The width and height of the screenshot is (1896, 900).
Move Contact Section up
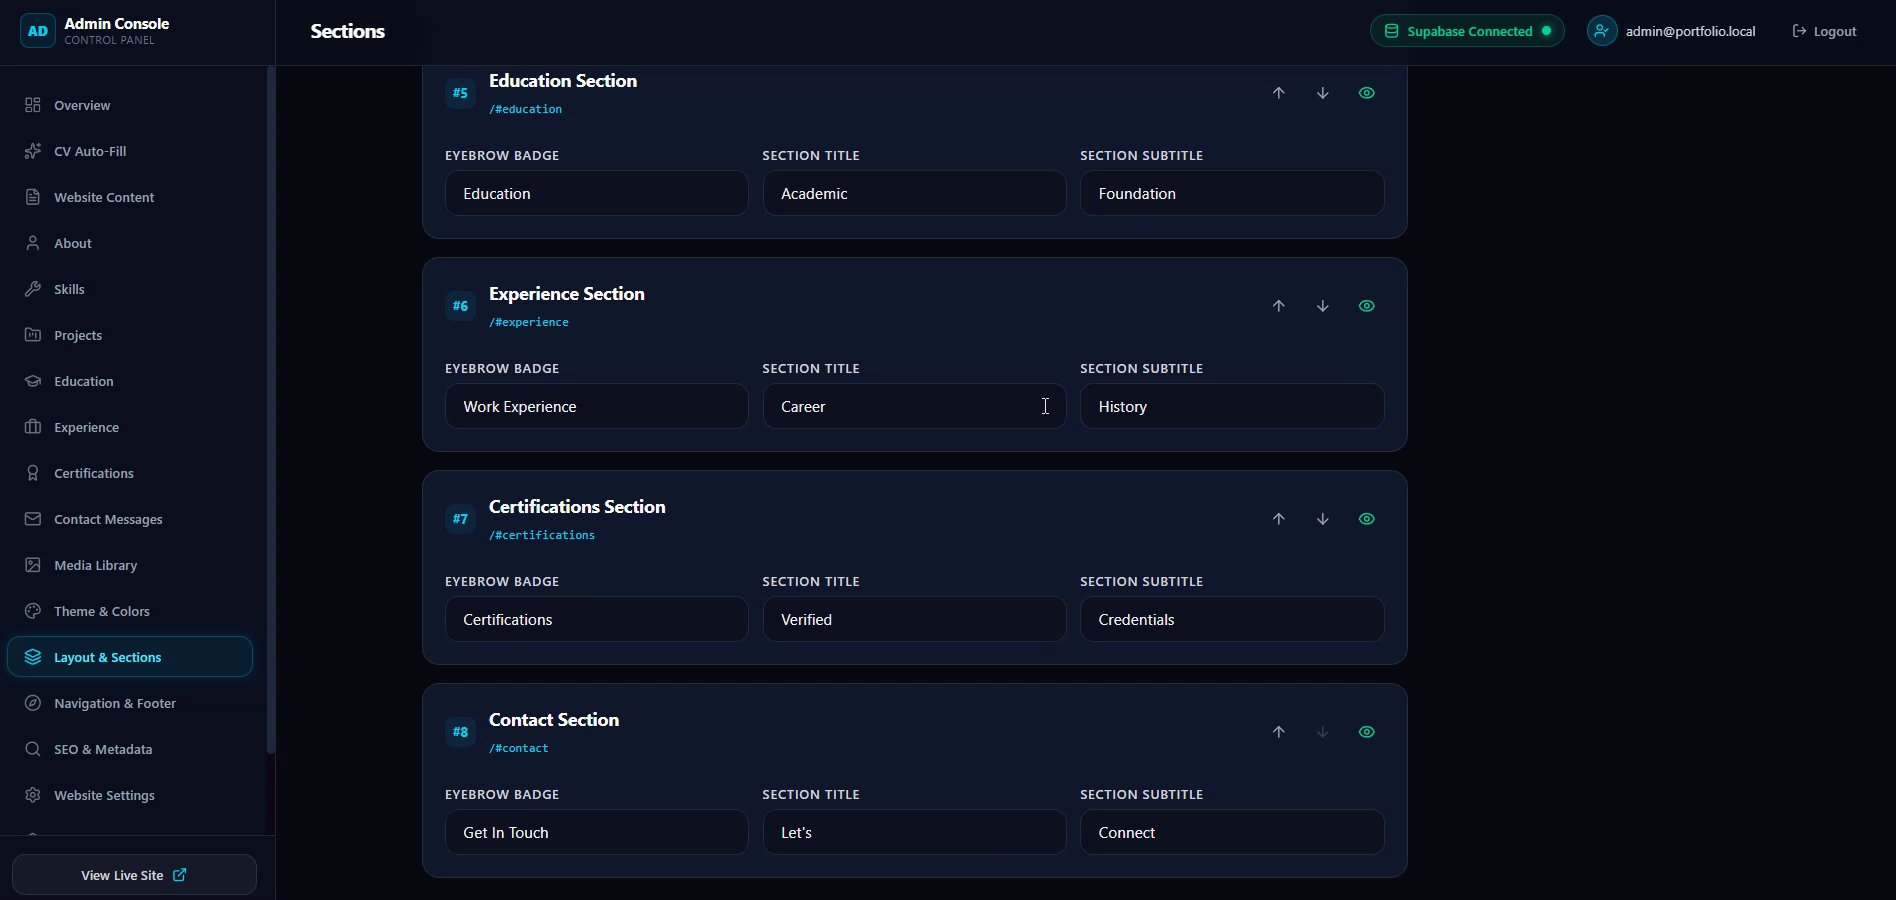coord(1279,732)
